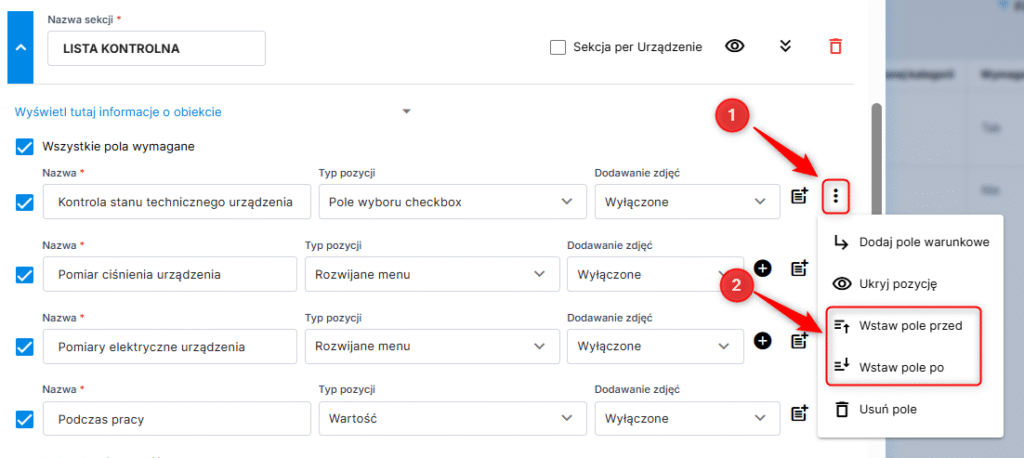Choose Dodaj pole warunkowe menu entry

point(910,242)
